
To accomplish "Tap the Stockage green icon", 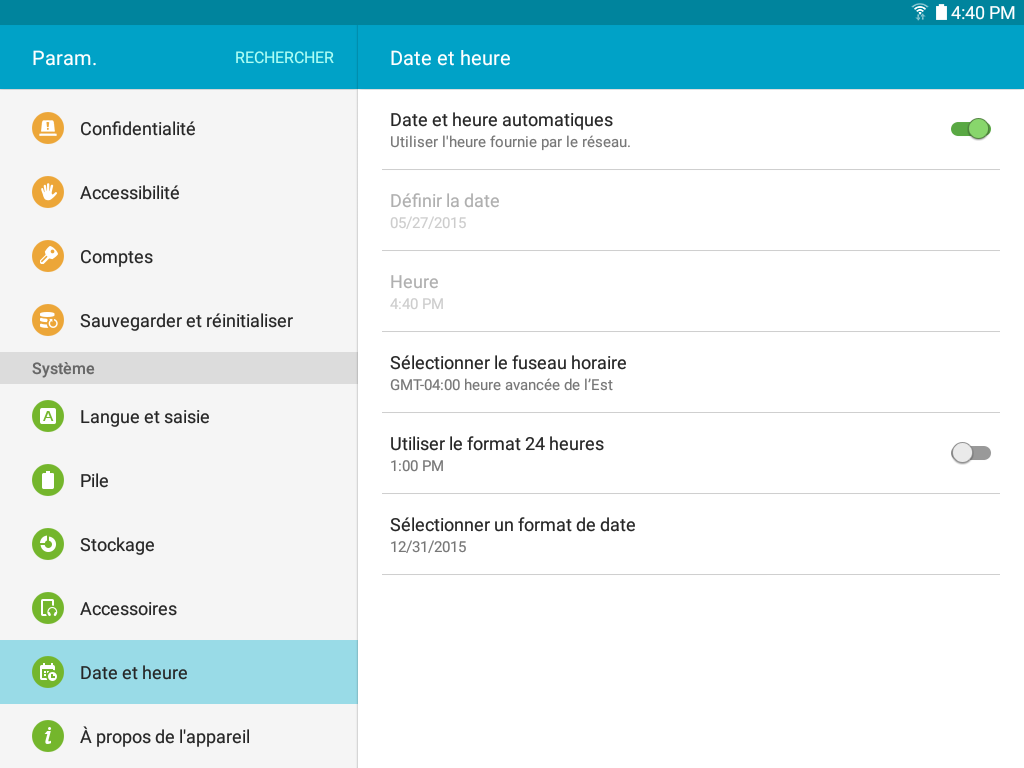I will click(48, 544).
